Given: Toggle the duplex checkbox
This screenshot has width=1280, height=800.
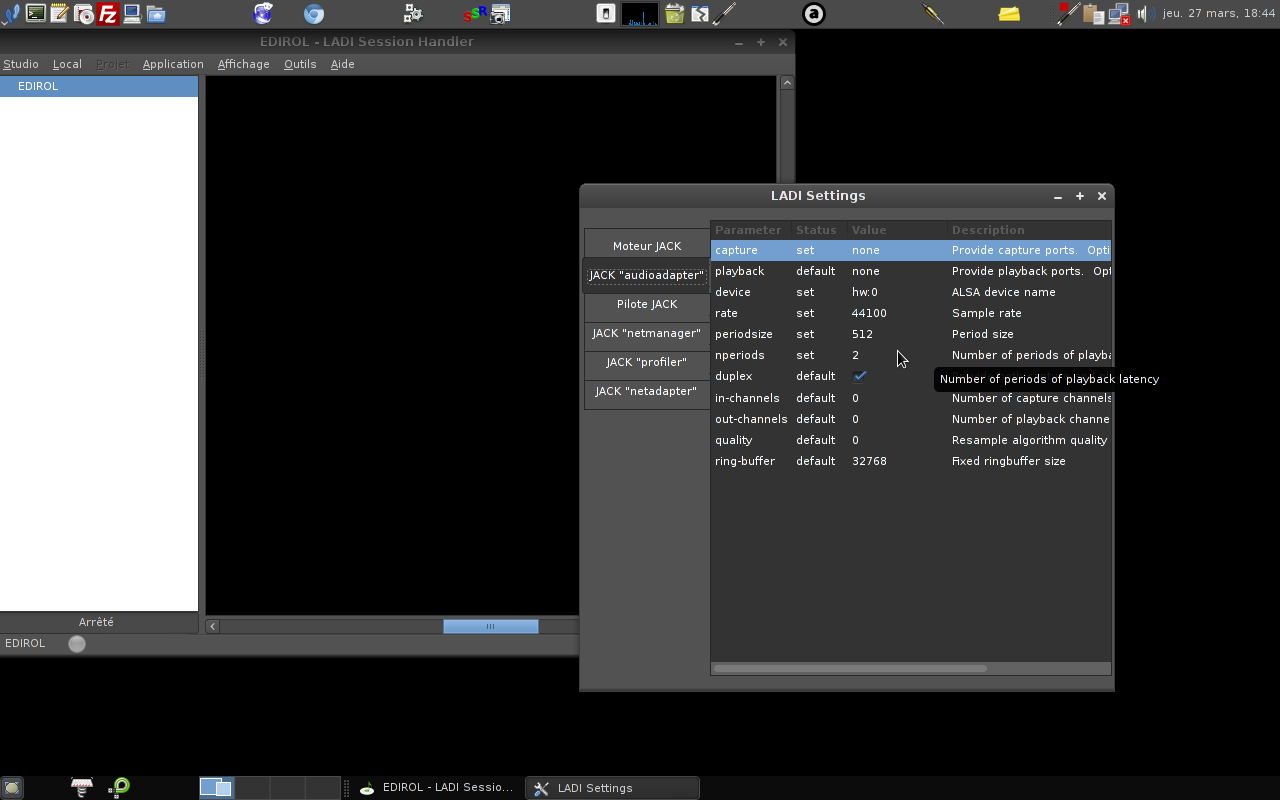Looking at the screenshot, I should (x=859, y=376).
